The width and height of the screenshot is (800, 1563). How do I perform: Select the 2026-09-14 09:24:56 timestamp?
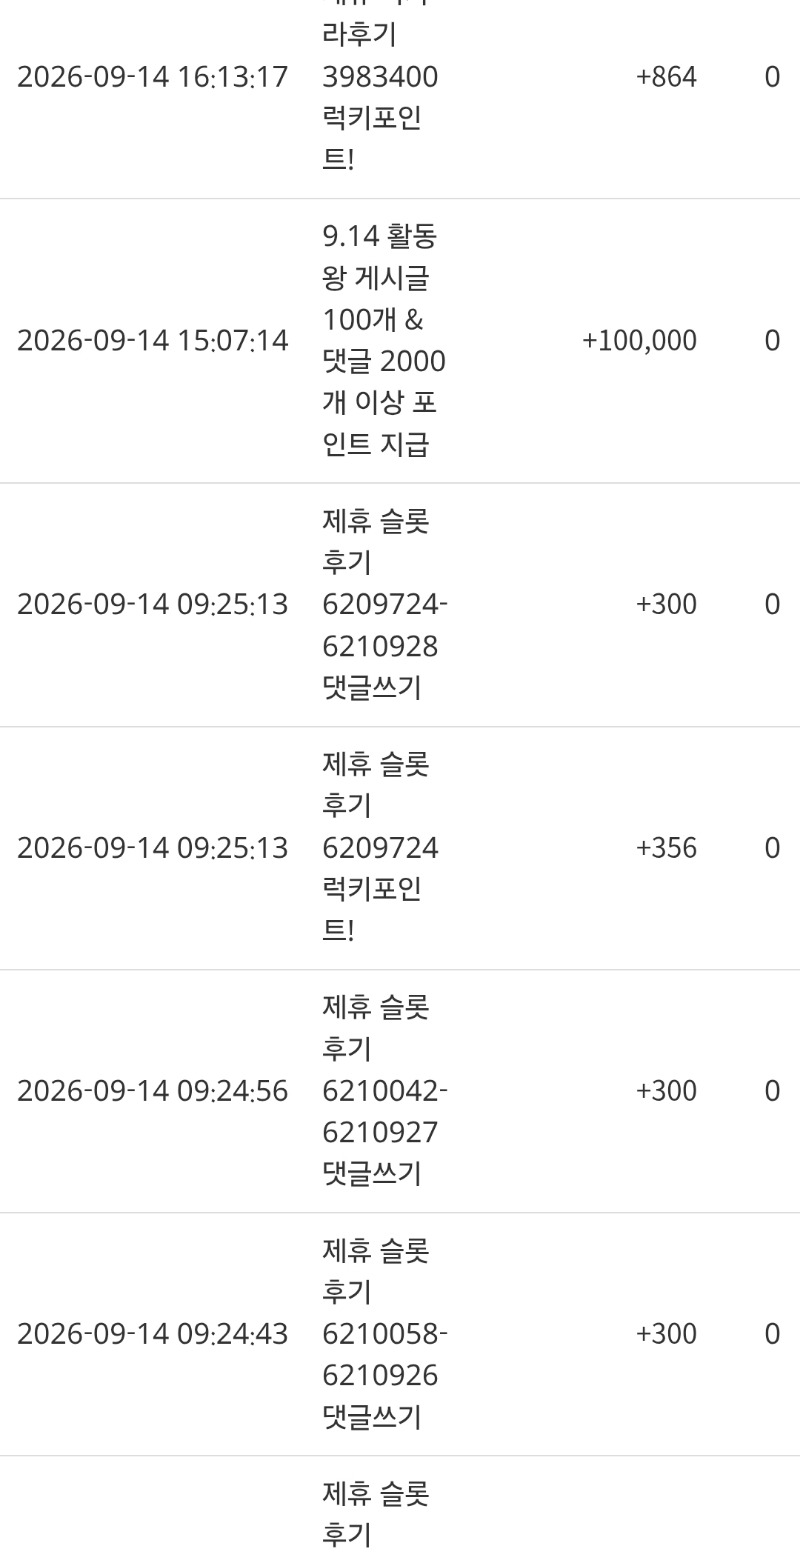(152, 1091)
